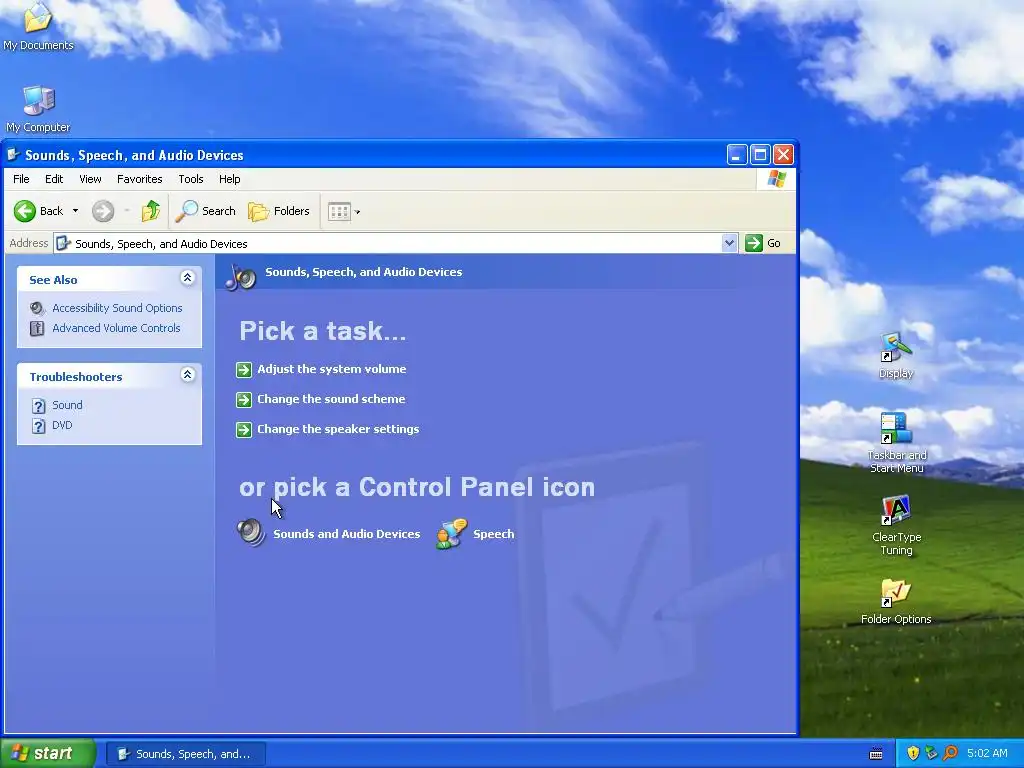Viewport: 1024px width, 768px height.
Task: Open the Sound troubleshooter link
Action: (x=67, y=405)
